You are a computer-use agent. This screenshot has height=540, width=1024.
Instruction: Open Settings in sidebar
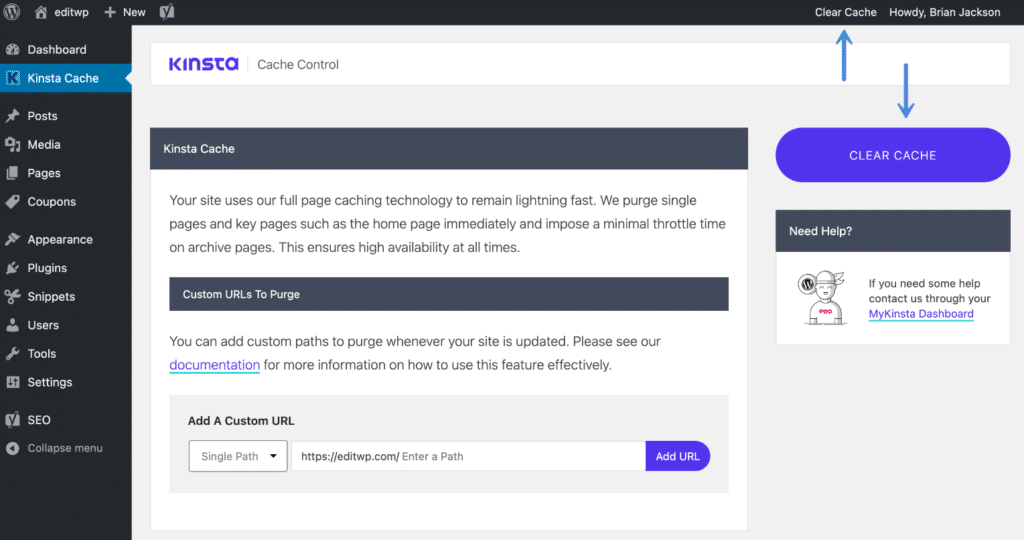tap(50, 382)
